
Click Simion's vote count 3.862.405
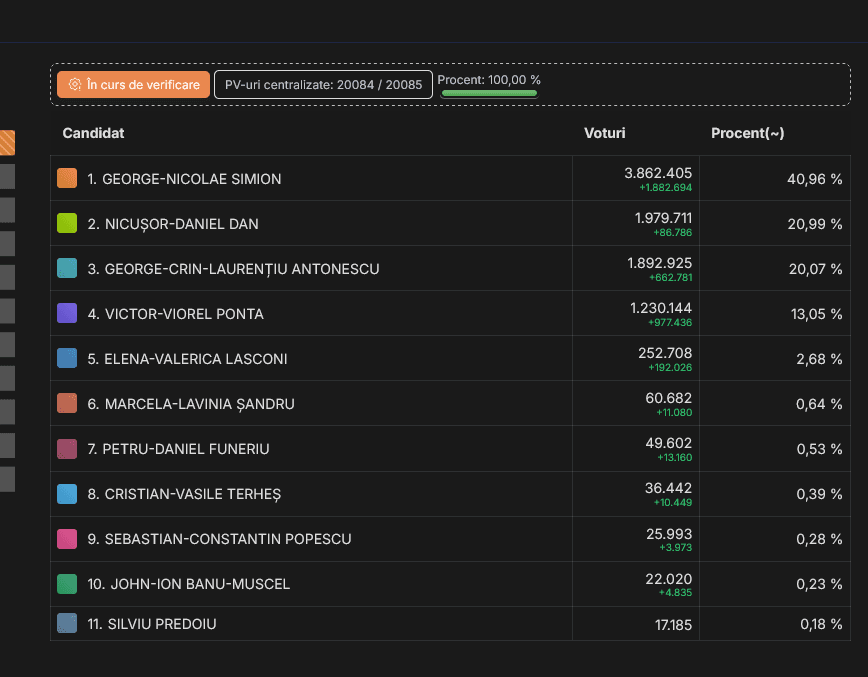click(657, 173)
